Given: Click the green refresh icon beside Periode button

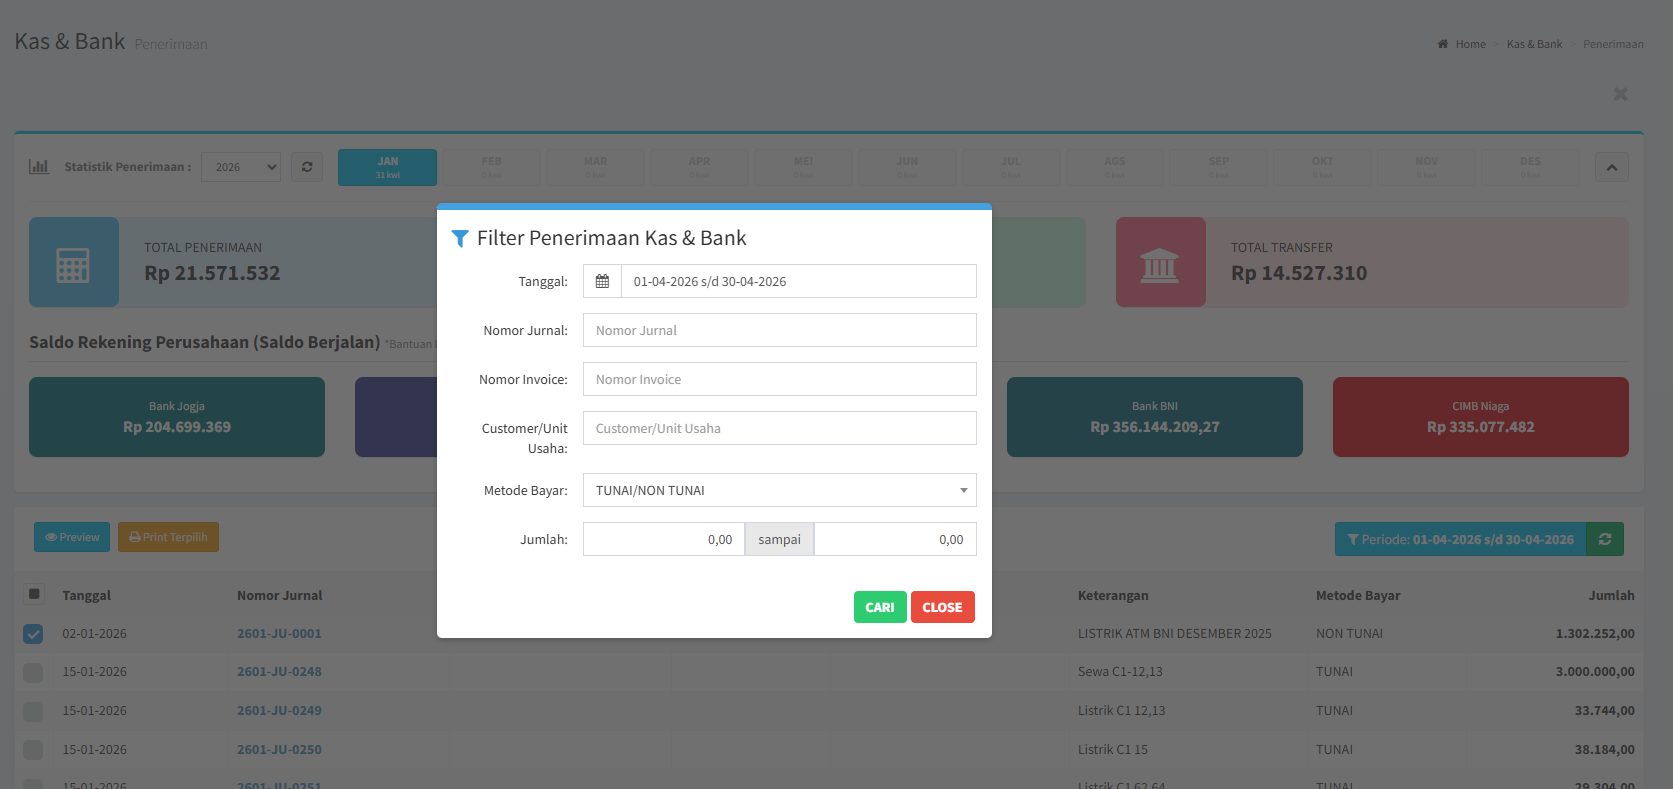Looking at the screenshot, I should (1604, 539).
